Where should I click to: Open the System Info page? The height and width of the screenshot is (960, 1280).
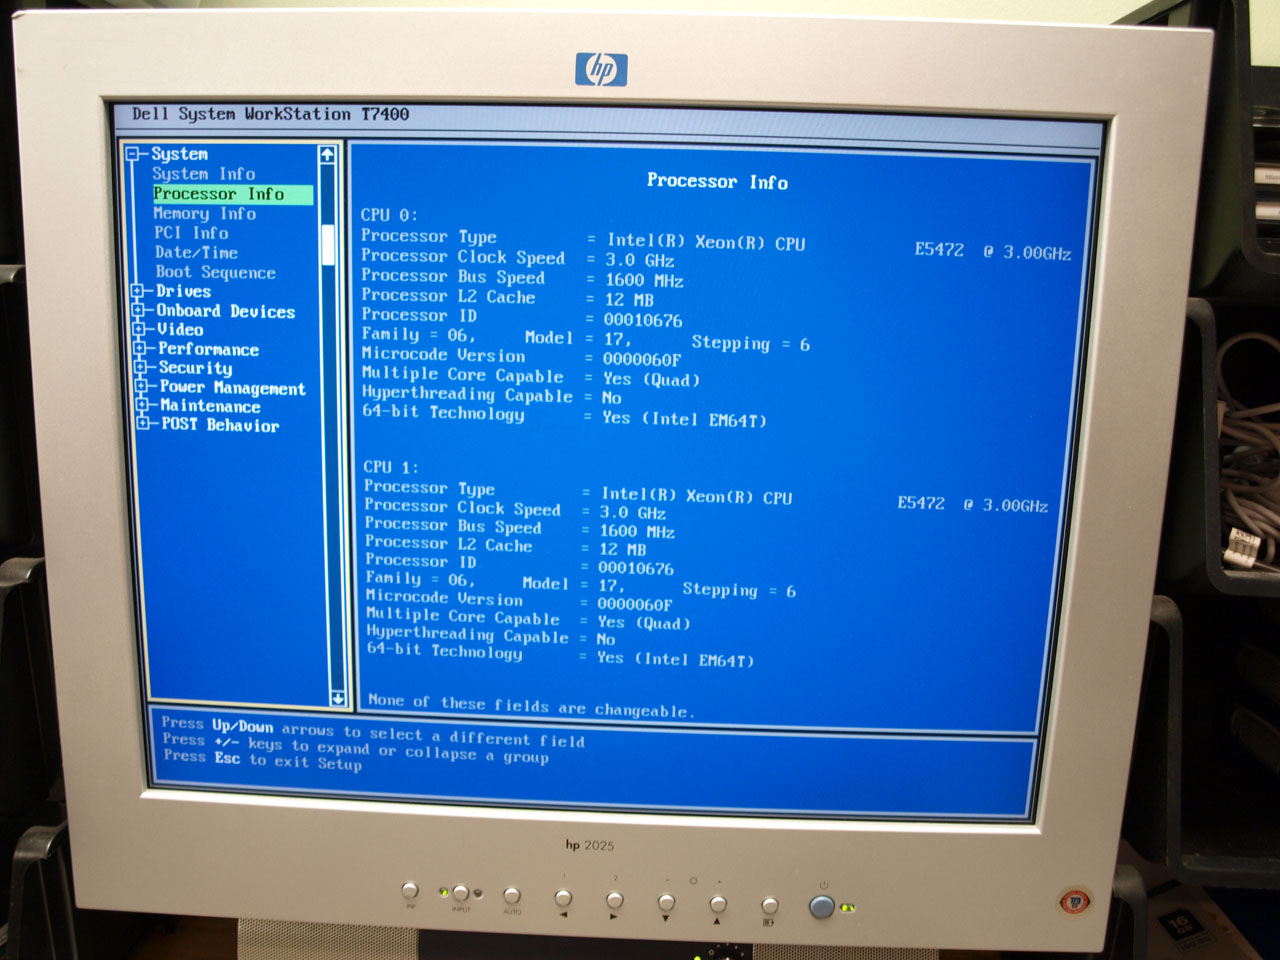[x=204, y=174]
